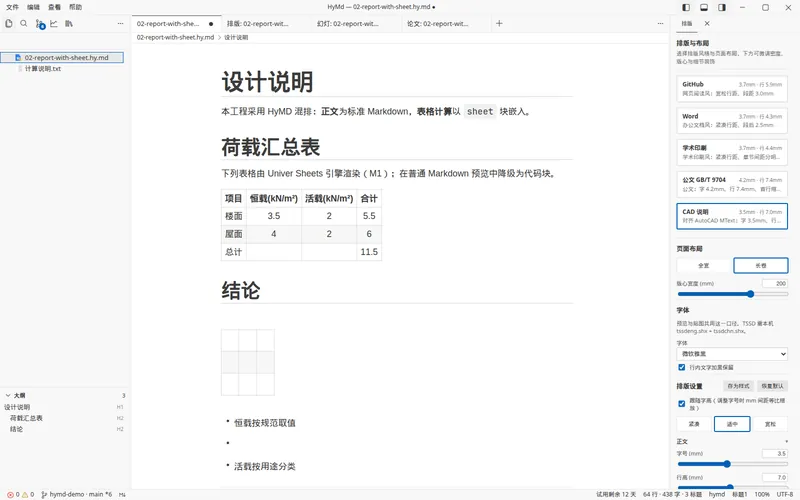Click the 版心宽度 value field 200
The height and width of the screenshot is (500, 800).
tap(775, 283)
